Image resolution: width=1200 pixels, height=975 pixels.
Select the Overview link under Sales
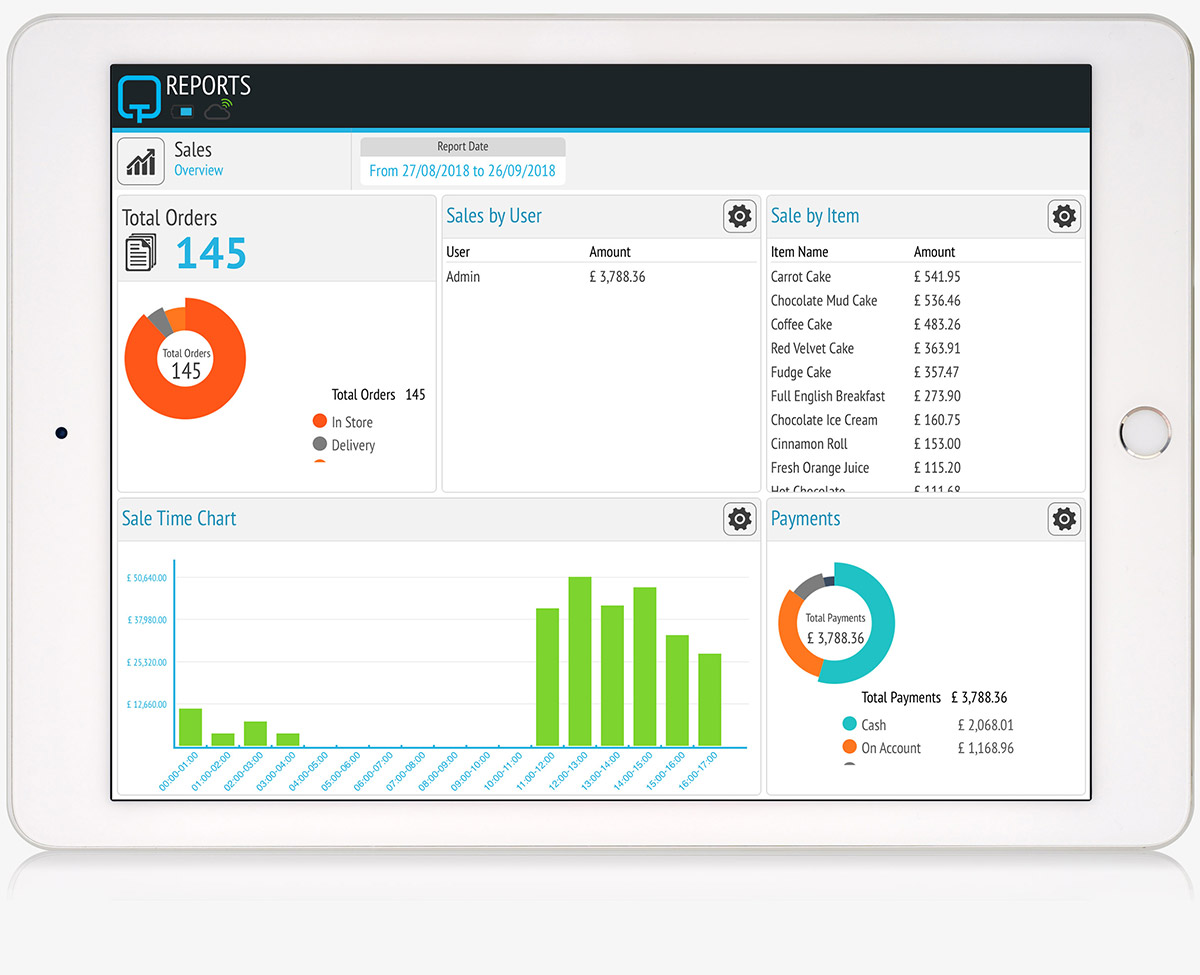click(x=199, y=171)
